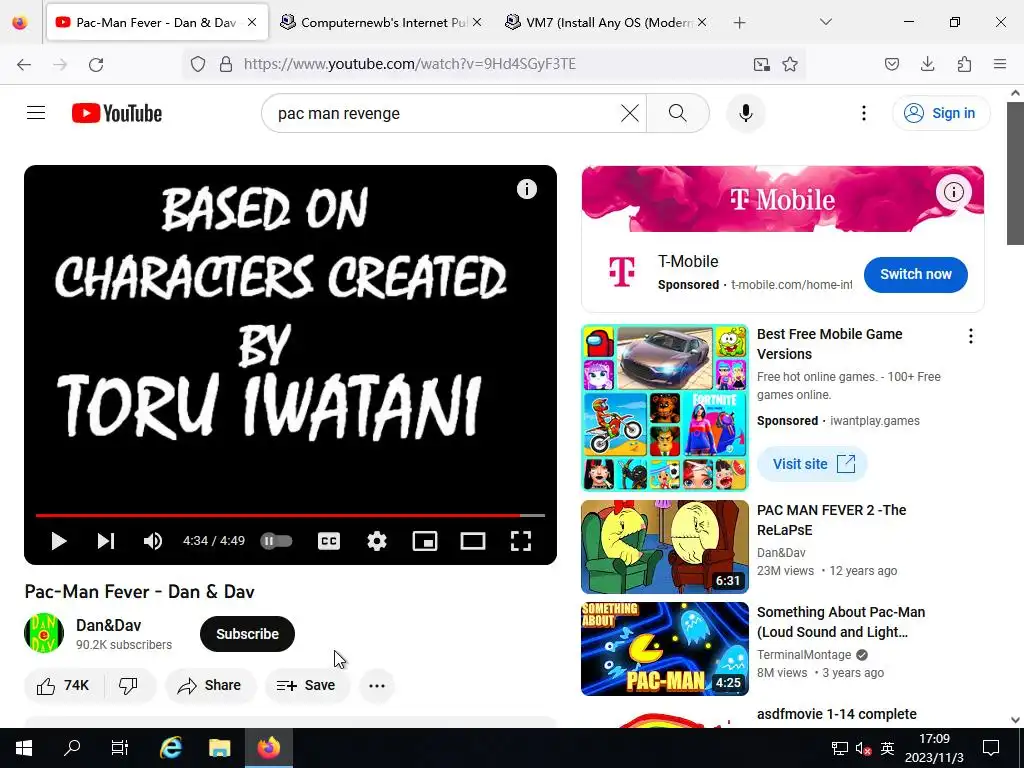Clear the search box text
The image size is (1024, 768).
(630, 113)
